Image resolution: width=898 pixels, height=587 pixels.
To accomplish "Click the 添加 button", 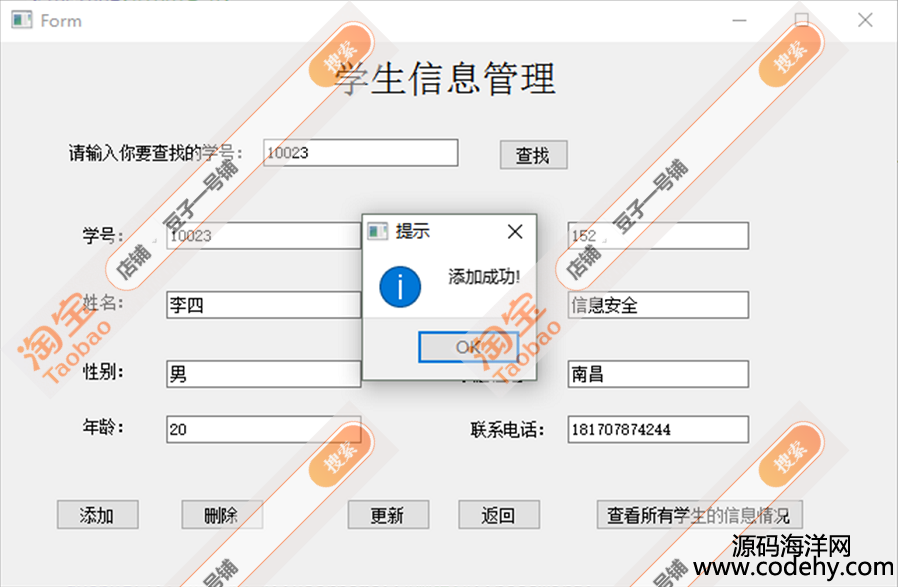I will (x=97, y=515).
